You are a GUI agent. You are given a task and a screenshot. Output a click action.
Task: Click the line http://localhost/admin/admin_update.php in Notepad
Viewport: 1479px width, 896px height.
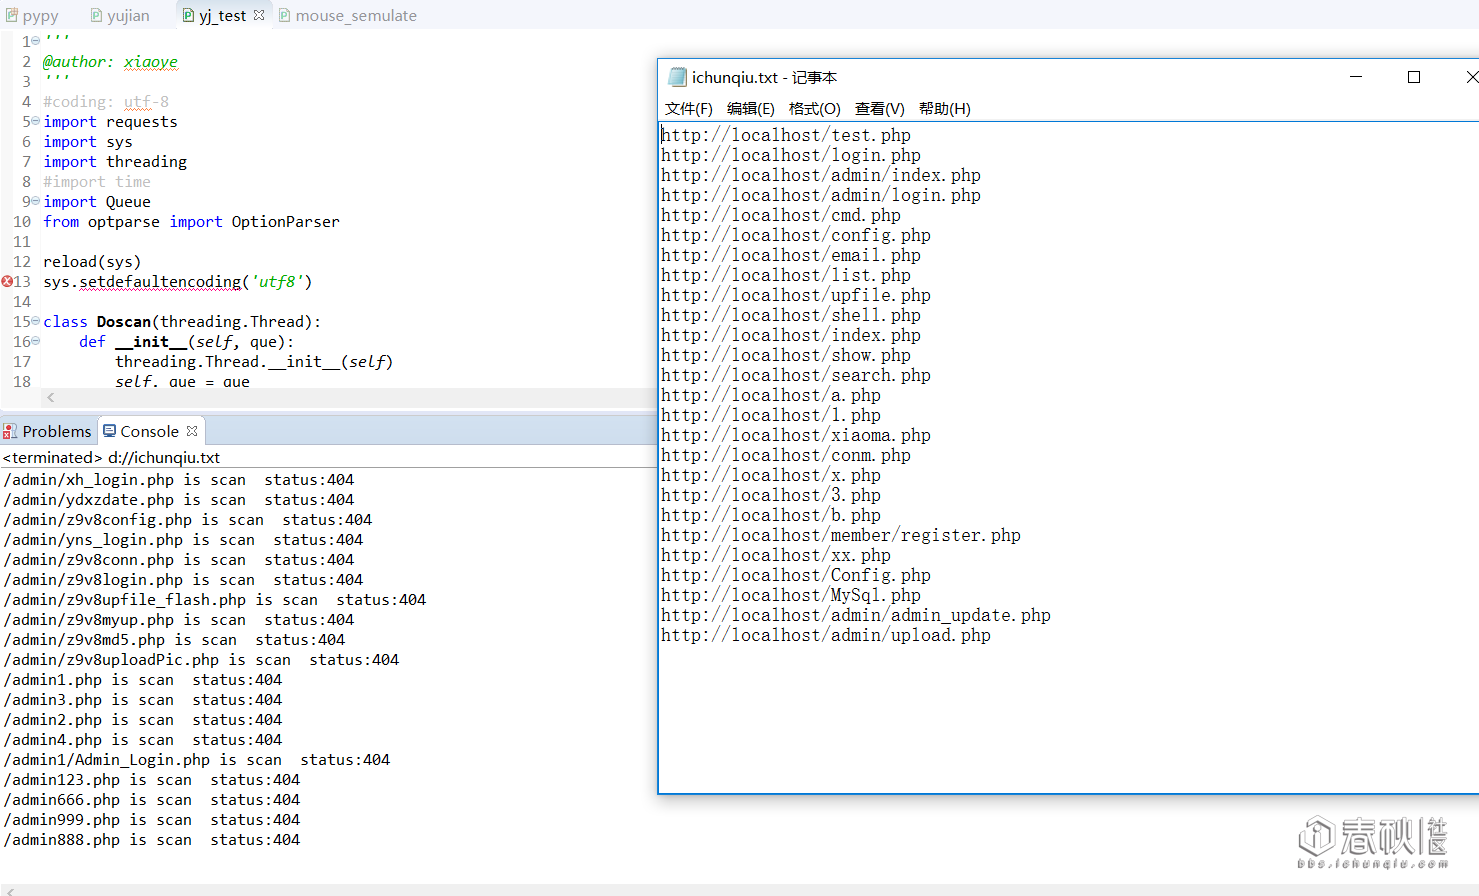click(856, 615)
